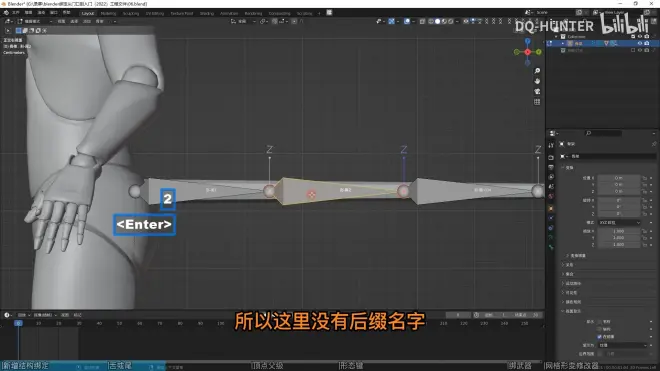Image resolution: width=660 pixels, height=371 pixels.
Task: Select rendered viewport shading mode
Action: tap(451, 21)
